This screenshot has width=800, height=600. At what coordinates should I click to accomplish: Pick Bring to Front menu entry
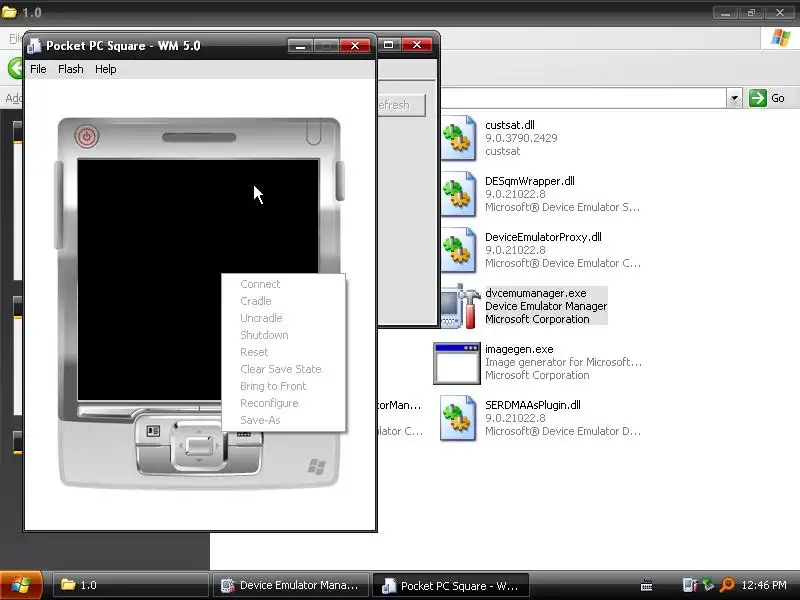pos(273,386)
